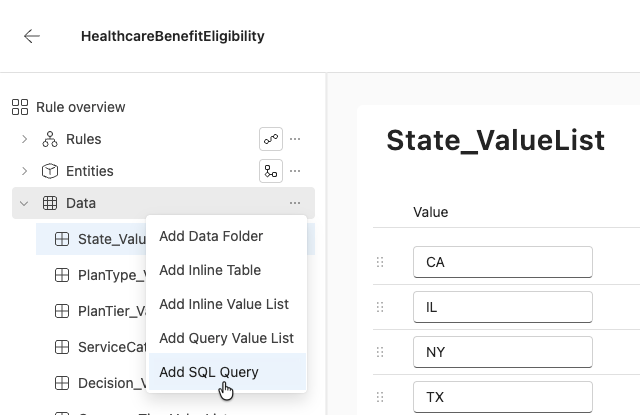640x415 pixels.
Task: Click the Data table grid icon
Action: click(50, 203)
